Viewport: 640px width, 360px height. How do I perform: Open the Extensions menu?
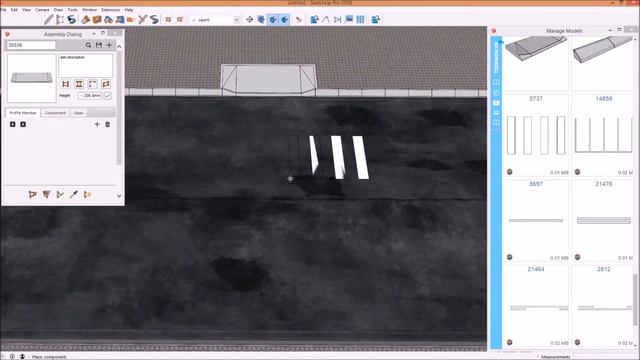coord(111,9)
